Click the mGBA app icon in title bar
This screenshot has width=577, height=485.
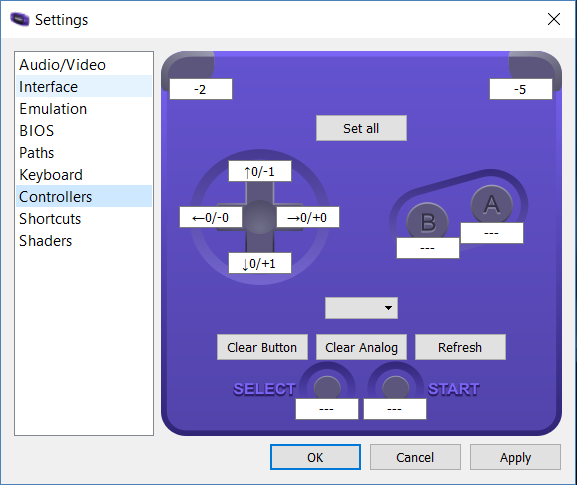[20, 19]
